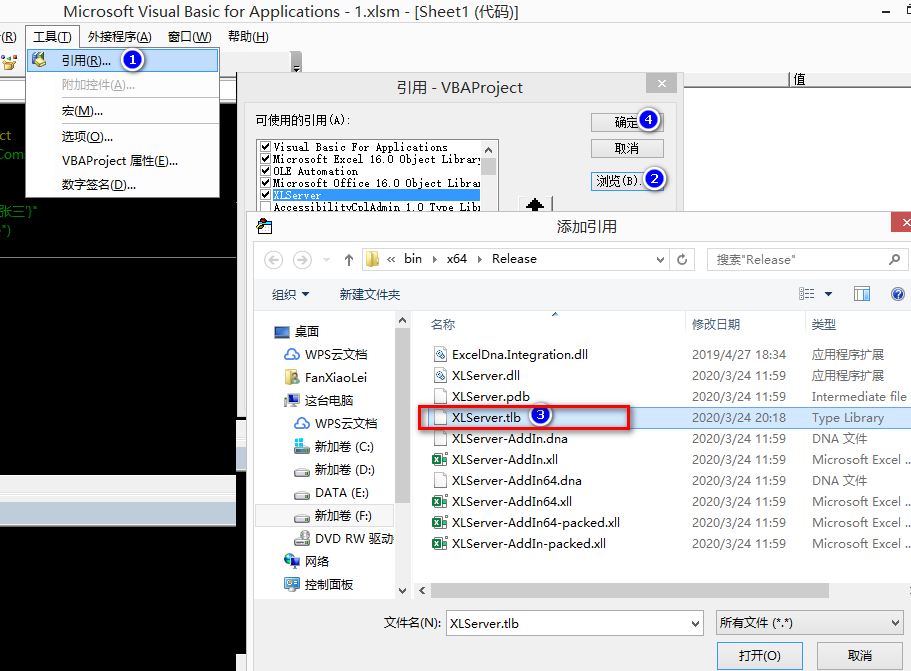Toggle the preview pane icon
Viewport: 911px width, 671px height.
click(862, 294)
